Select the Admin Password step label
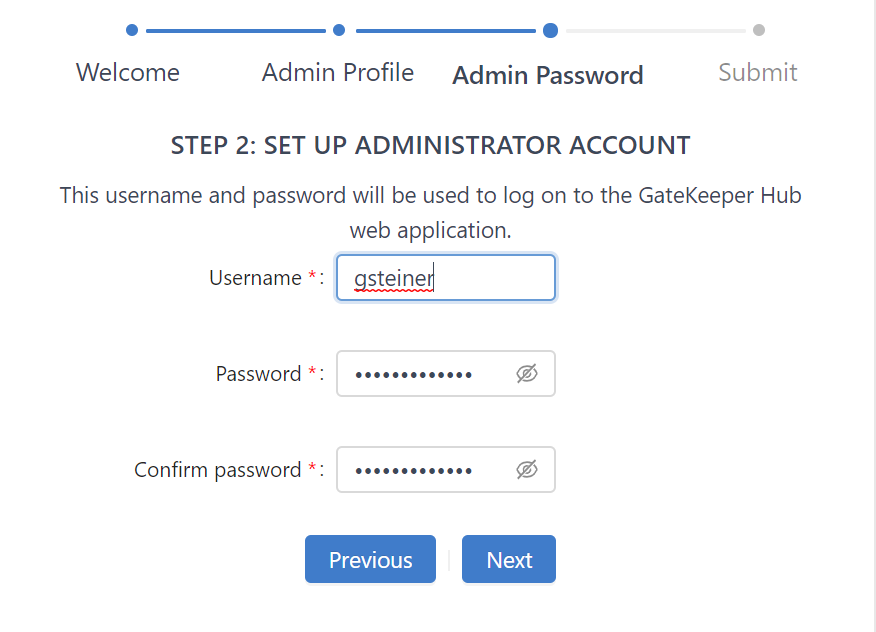This screenshot has width=876, height=632. [x=548, y=76]
